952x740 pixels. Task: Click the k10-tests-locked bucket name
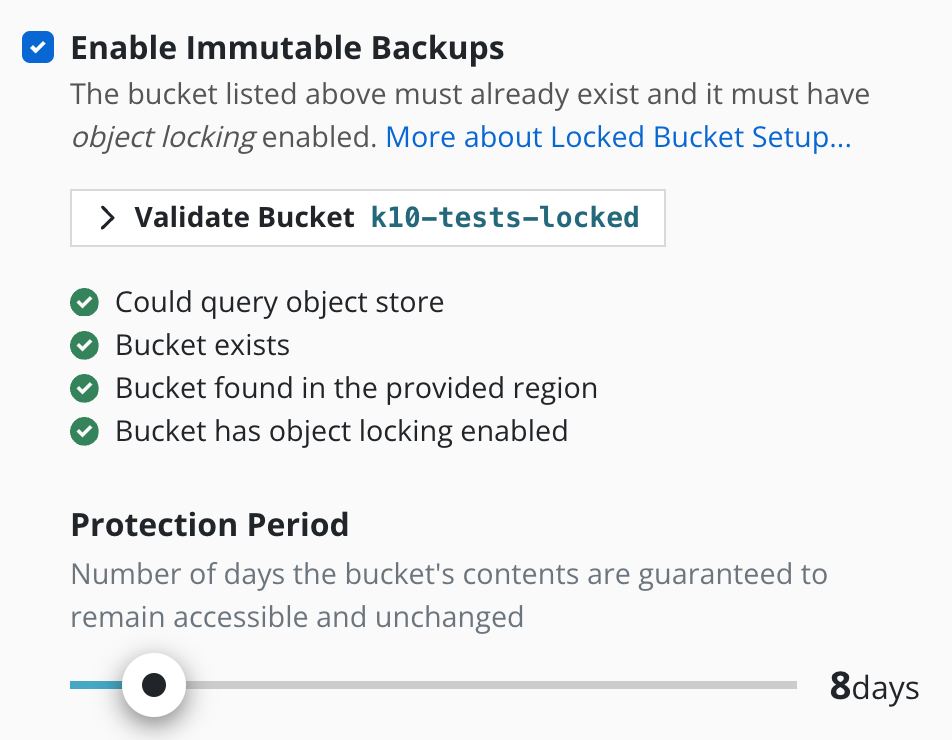505,218
